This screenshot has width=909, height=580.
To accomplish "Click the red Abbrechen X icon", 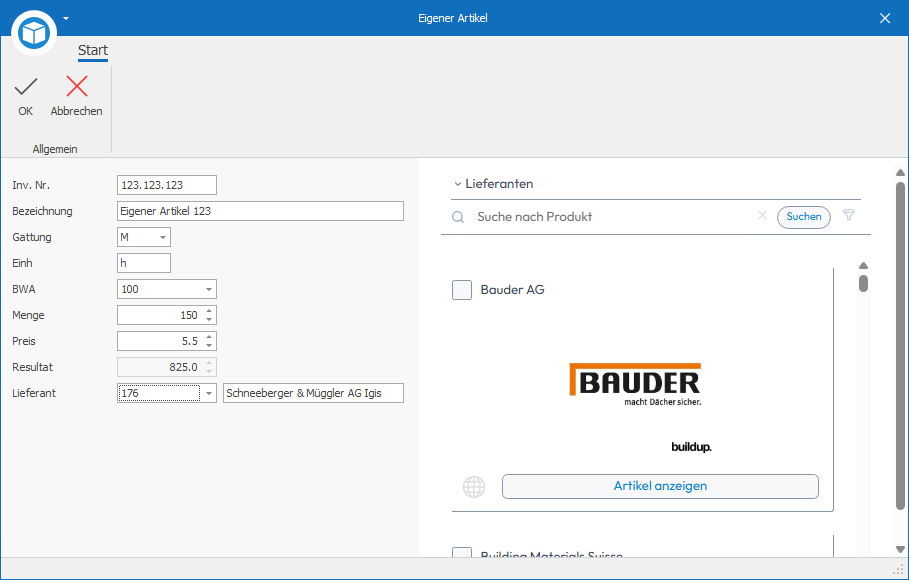I will [77, 86].
